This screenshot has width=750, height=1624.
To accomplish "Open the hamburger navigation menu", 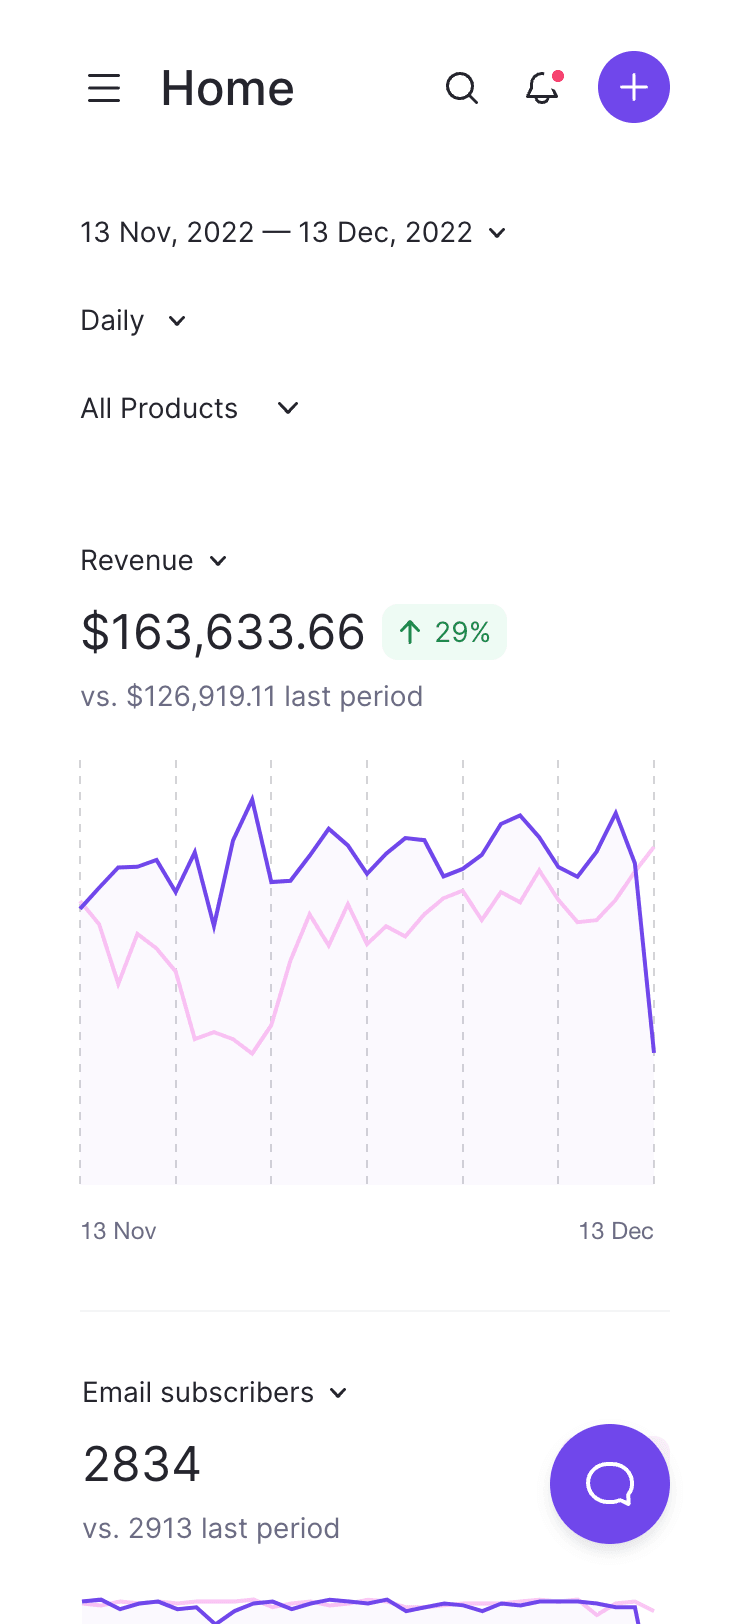I will pos(104,88).
